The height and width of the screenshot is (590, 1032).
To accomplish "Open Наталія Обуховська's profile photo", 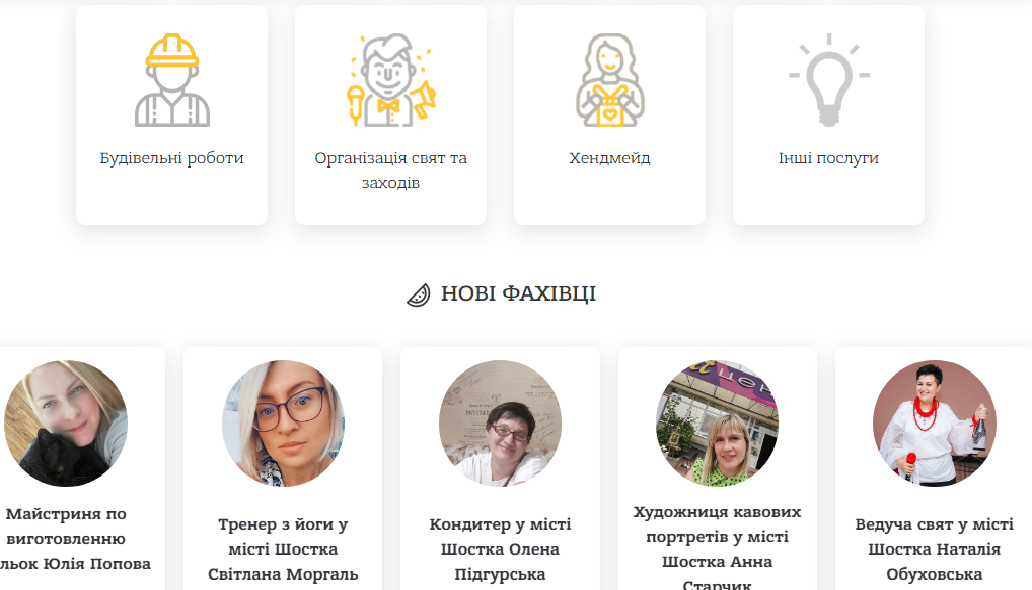I will [935, 423].
